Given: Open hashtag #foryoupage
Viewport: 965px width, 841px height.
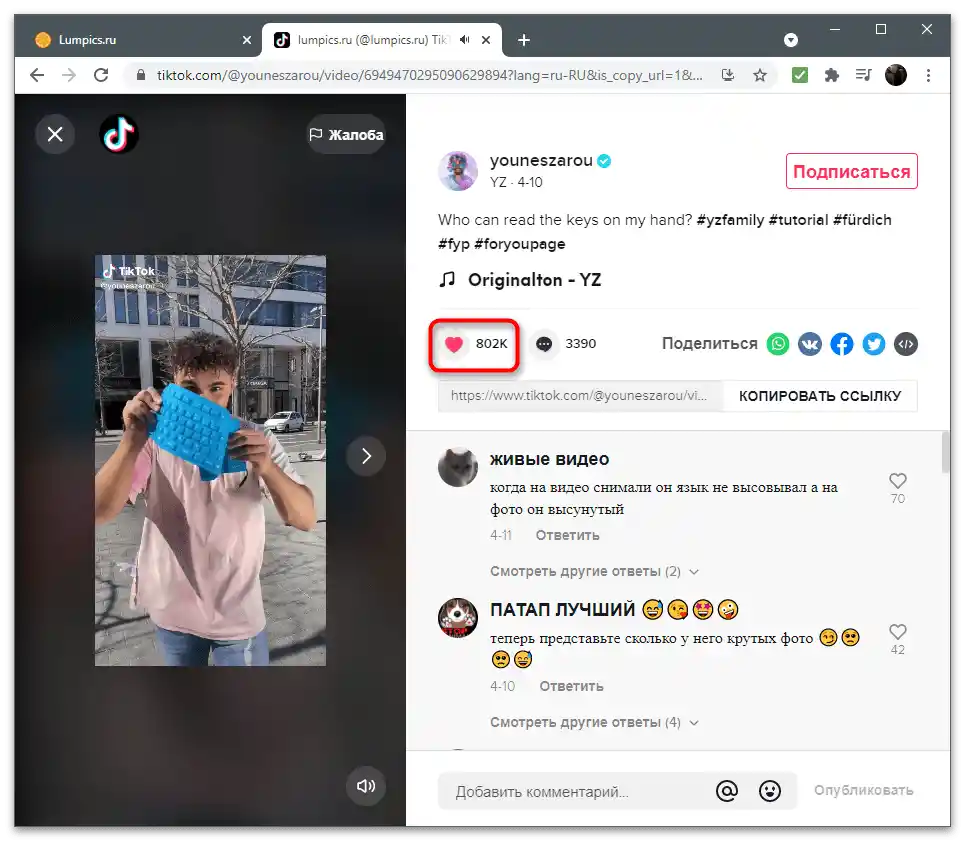Looking at the screenshot, I should pos(520,244).
